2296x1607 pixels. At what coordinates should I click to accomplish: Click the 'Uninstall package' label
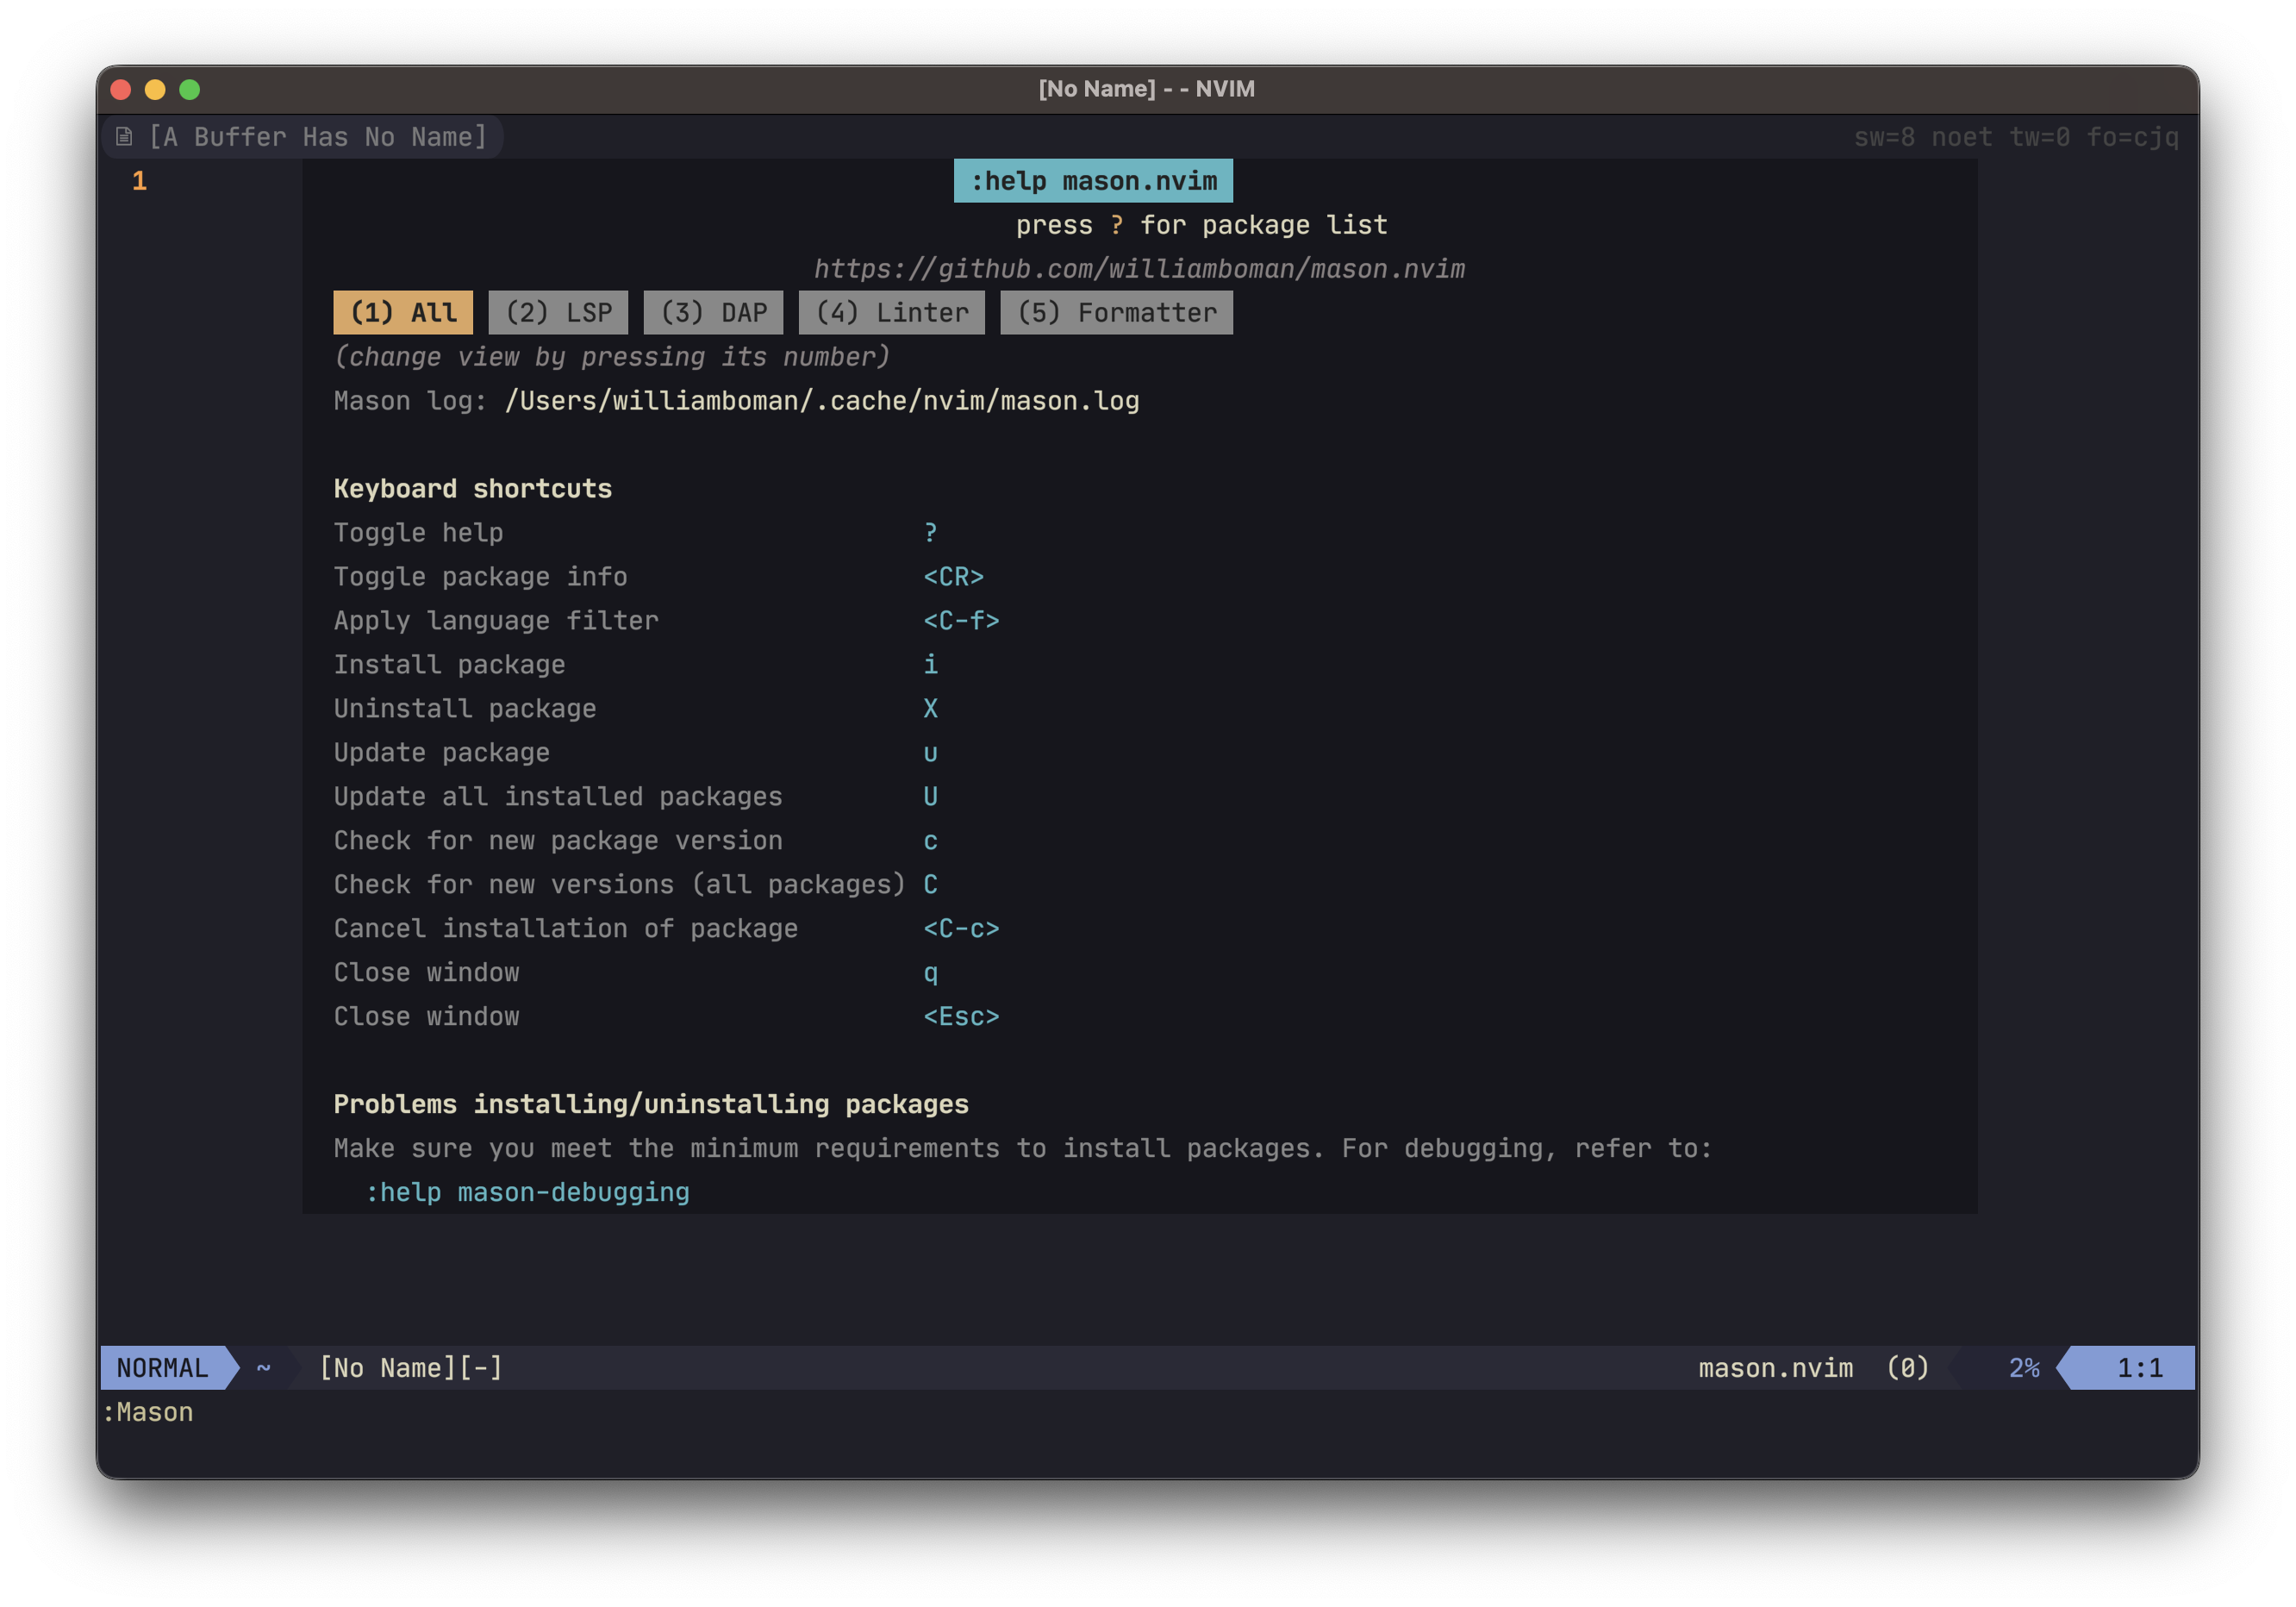click(x=466, y=709)
